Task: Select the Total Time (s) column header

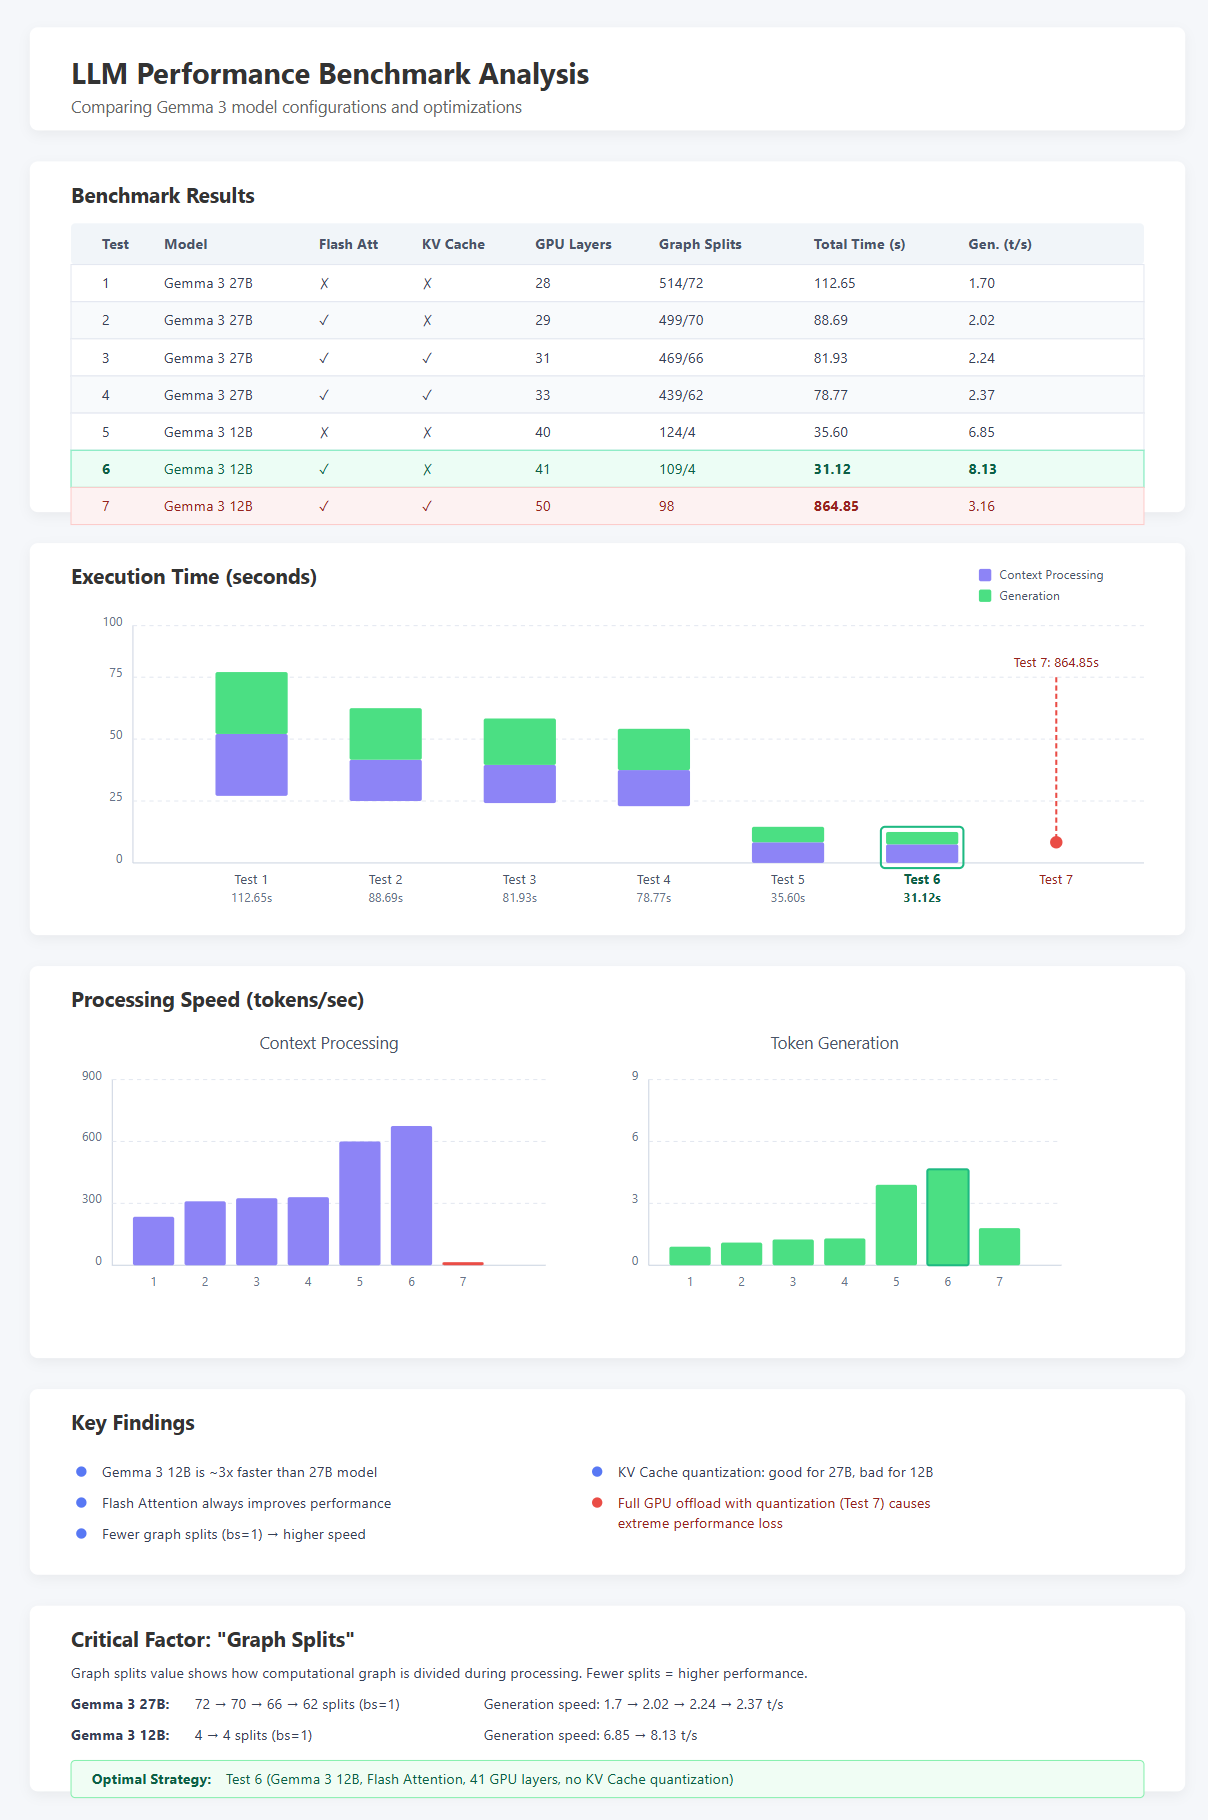Action: (860, 244)
